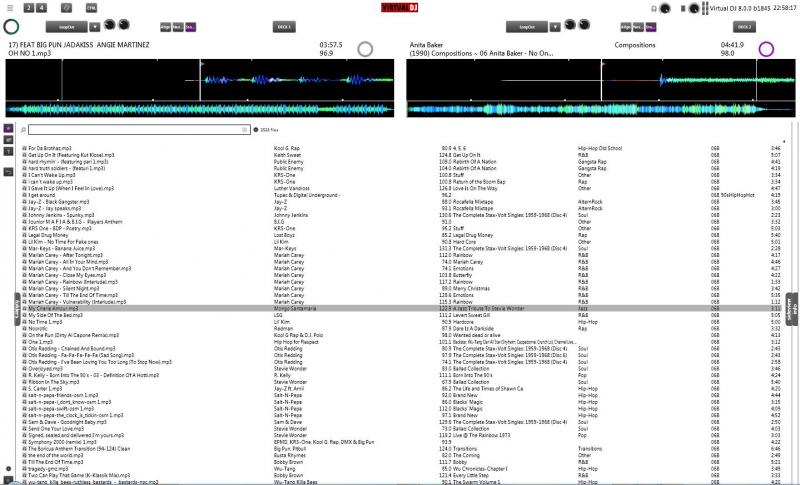Adjust deck 2 second effect knob
This screenshot has width=800, height=485.
(x=584, y=25)
